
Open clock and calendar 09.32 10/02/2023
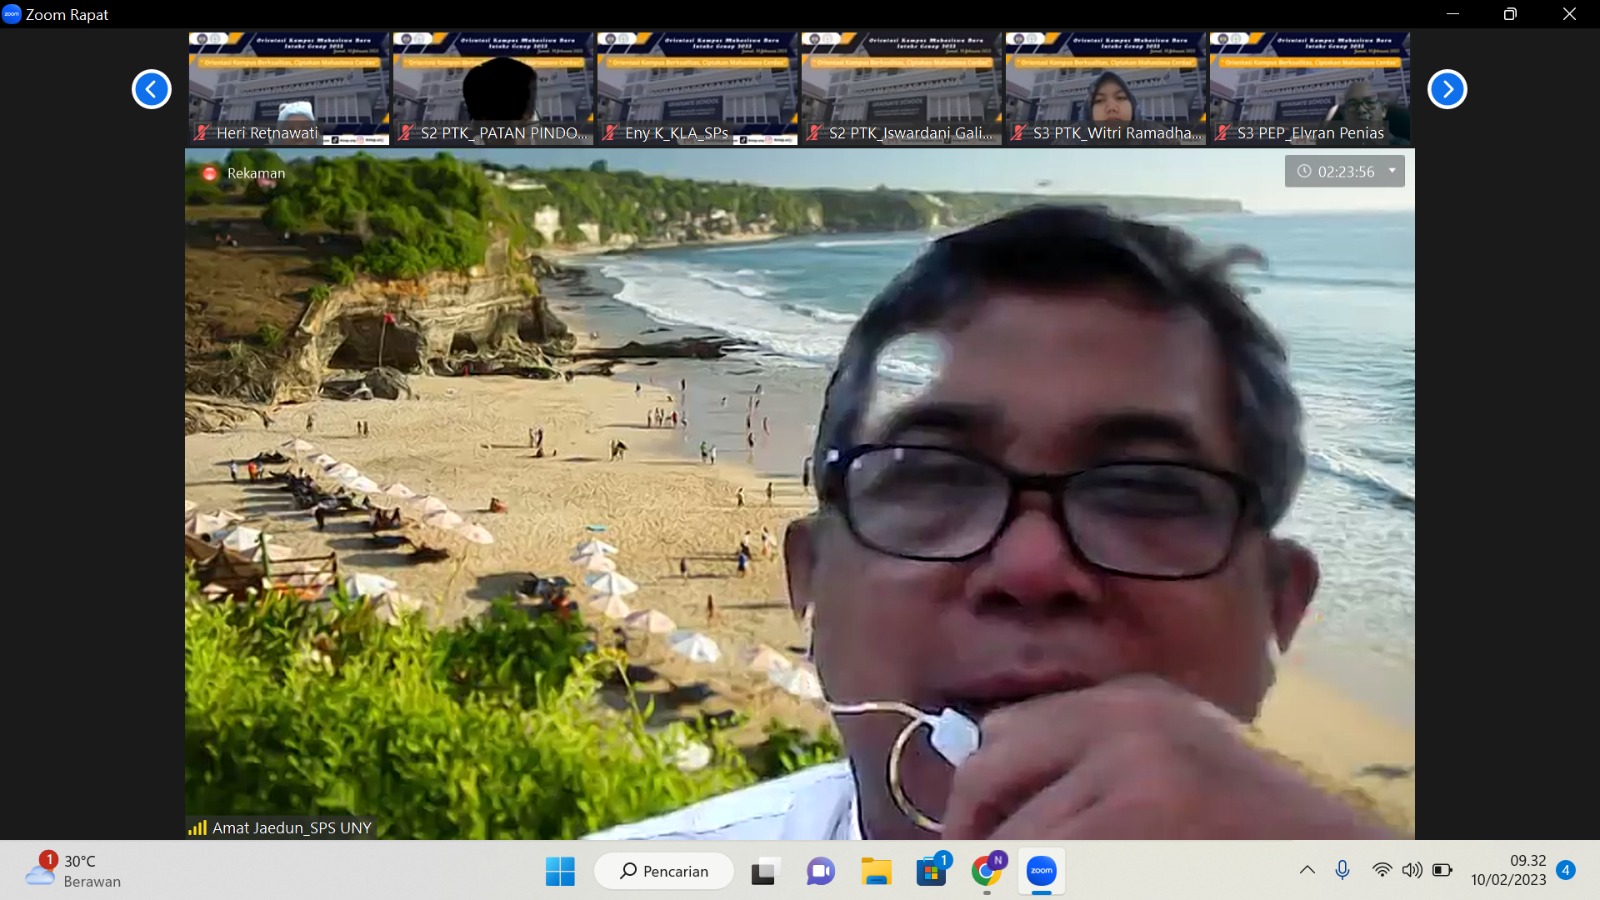pos(1508,870)
